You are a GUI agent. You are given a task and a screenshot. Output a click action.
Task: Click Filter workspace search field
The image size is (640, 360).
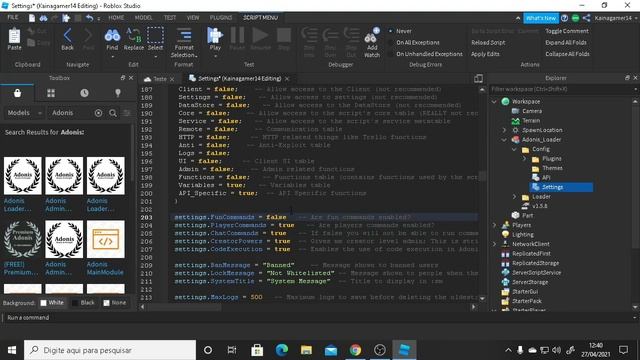562,89
